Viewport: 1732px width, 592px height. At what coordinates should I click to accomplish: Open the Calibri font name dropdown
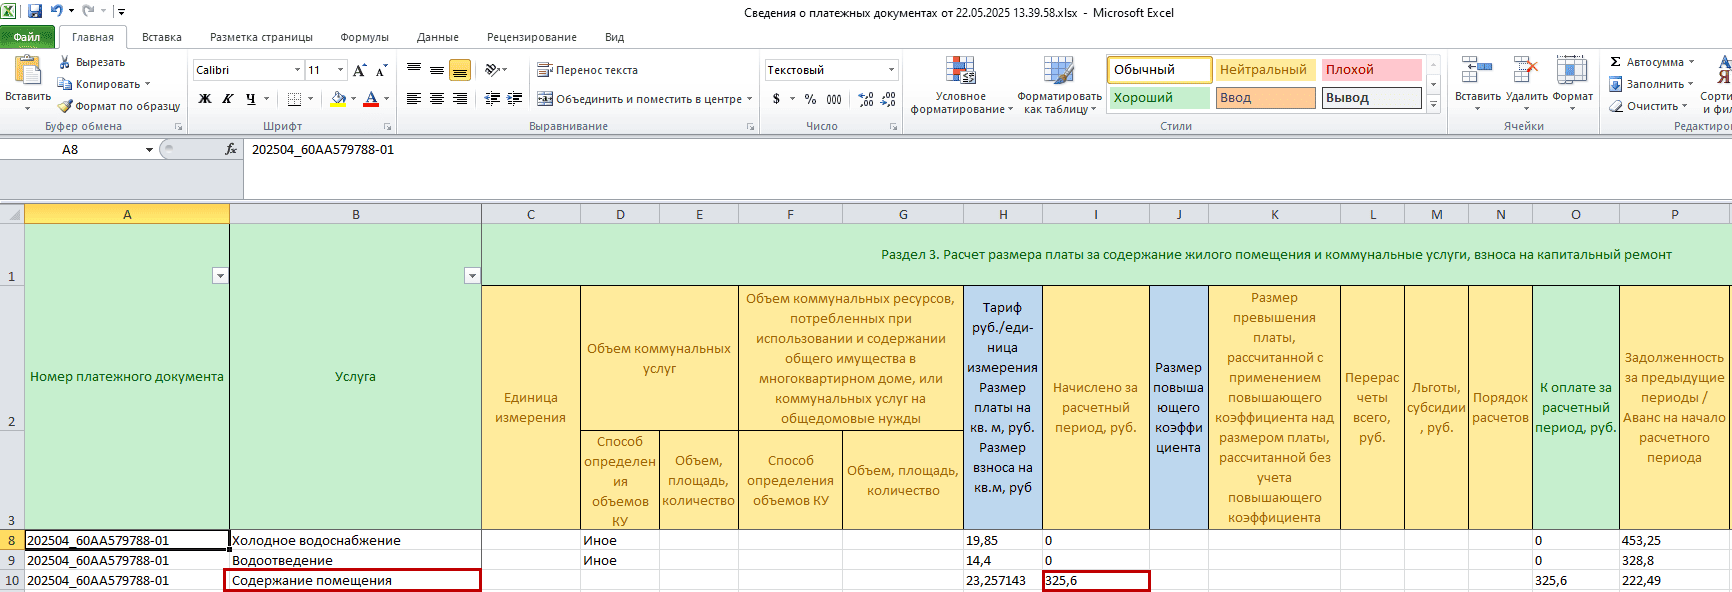click(x=297, y=70)
